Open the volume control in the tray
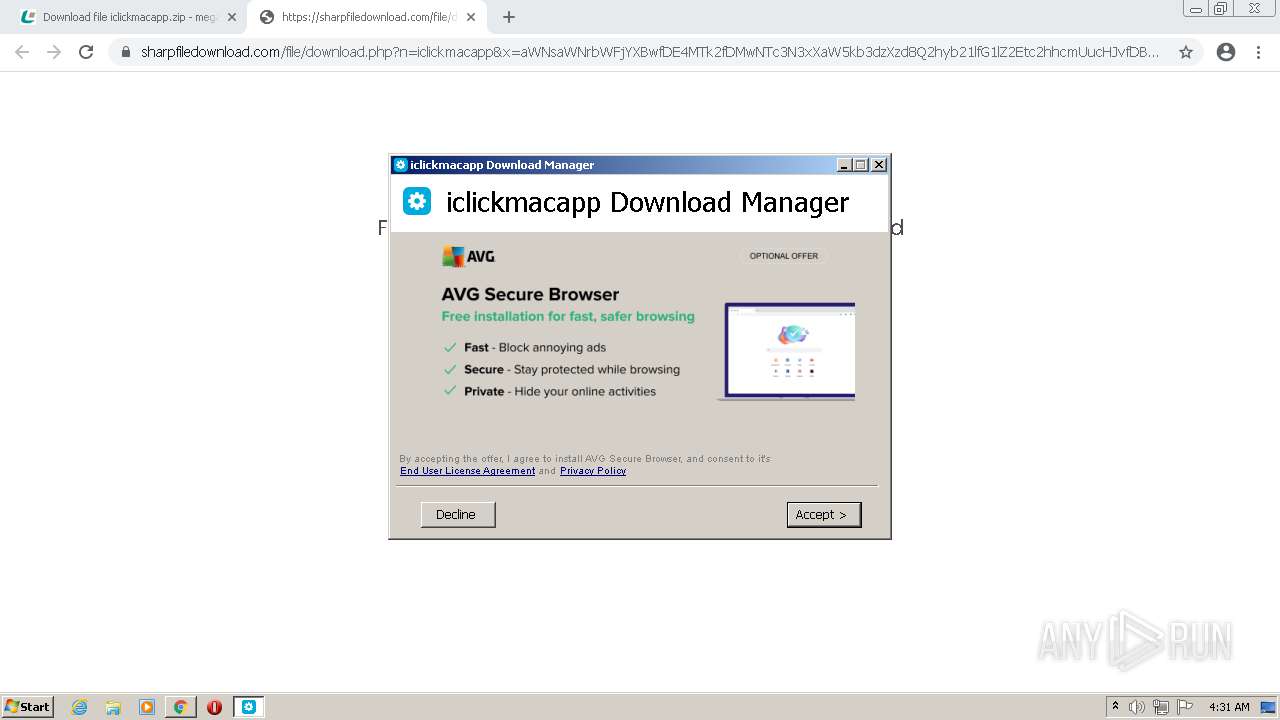The width and height of the screenshot is (1280, 720). (x=1137, y=707)
